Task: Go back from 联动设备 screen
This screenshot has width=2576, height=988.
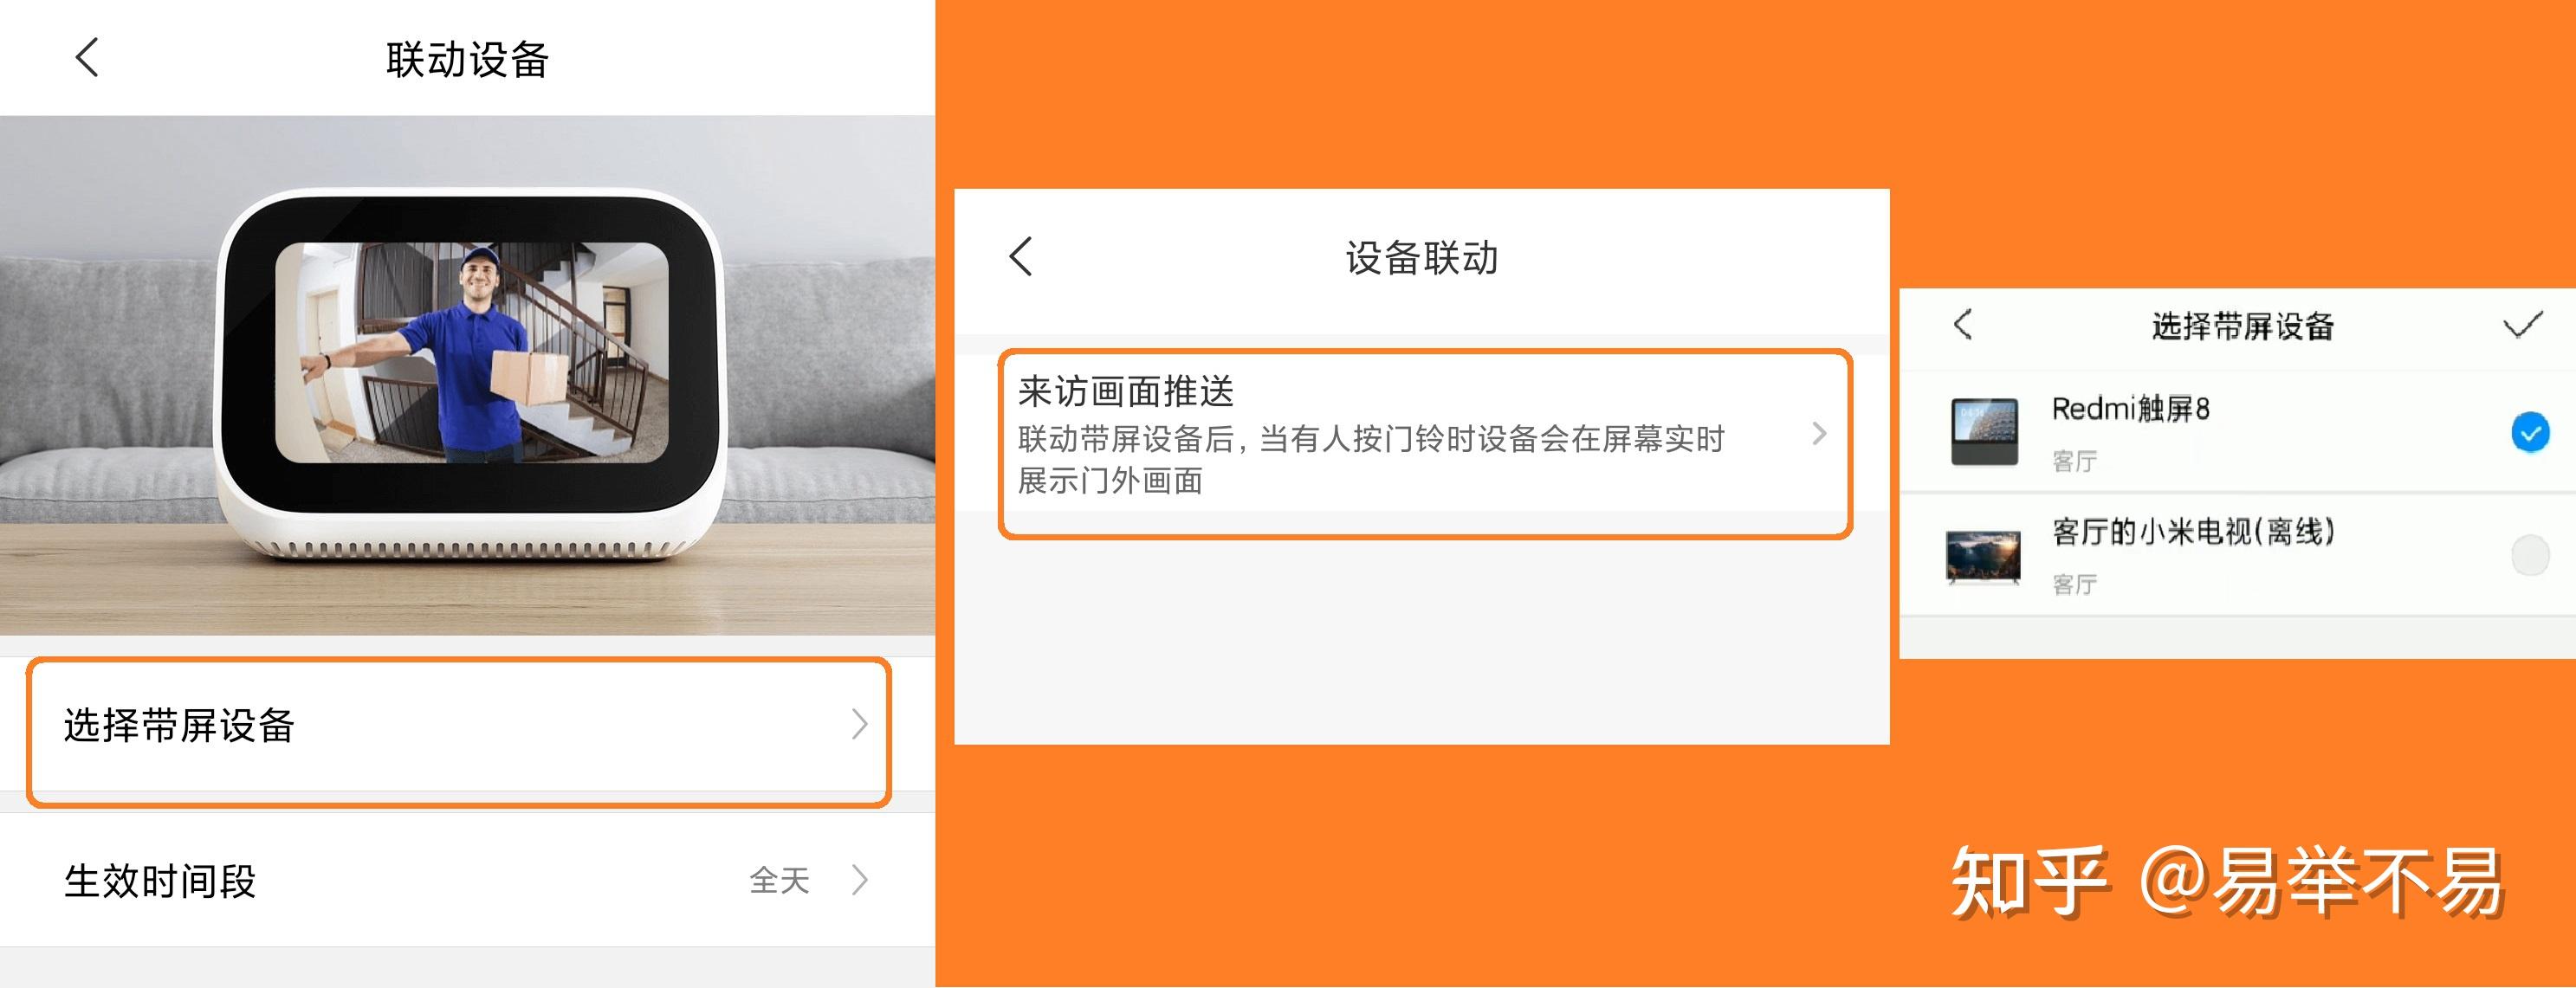Action: 87,58
